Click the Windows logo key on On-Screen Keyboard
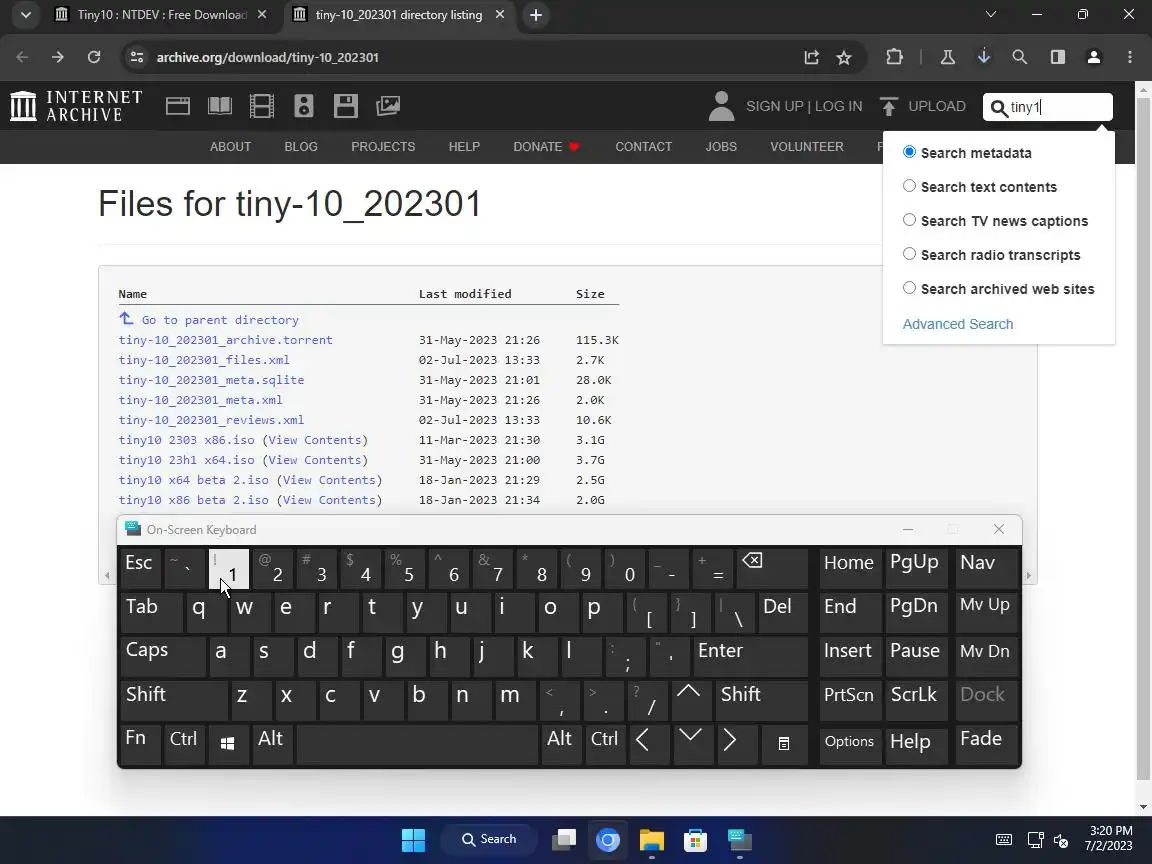 (228, 744)
